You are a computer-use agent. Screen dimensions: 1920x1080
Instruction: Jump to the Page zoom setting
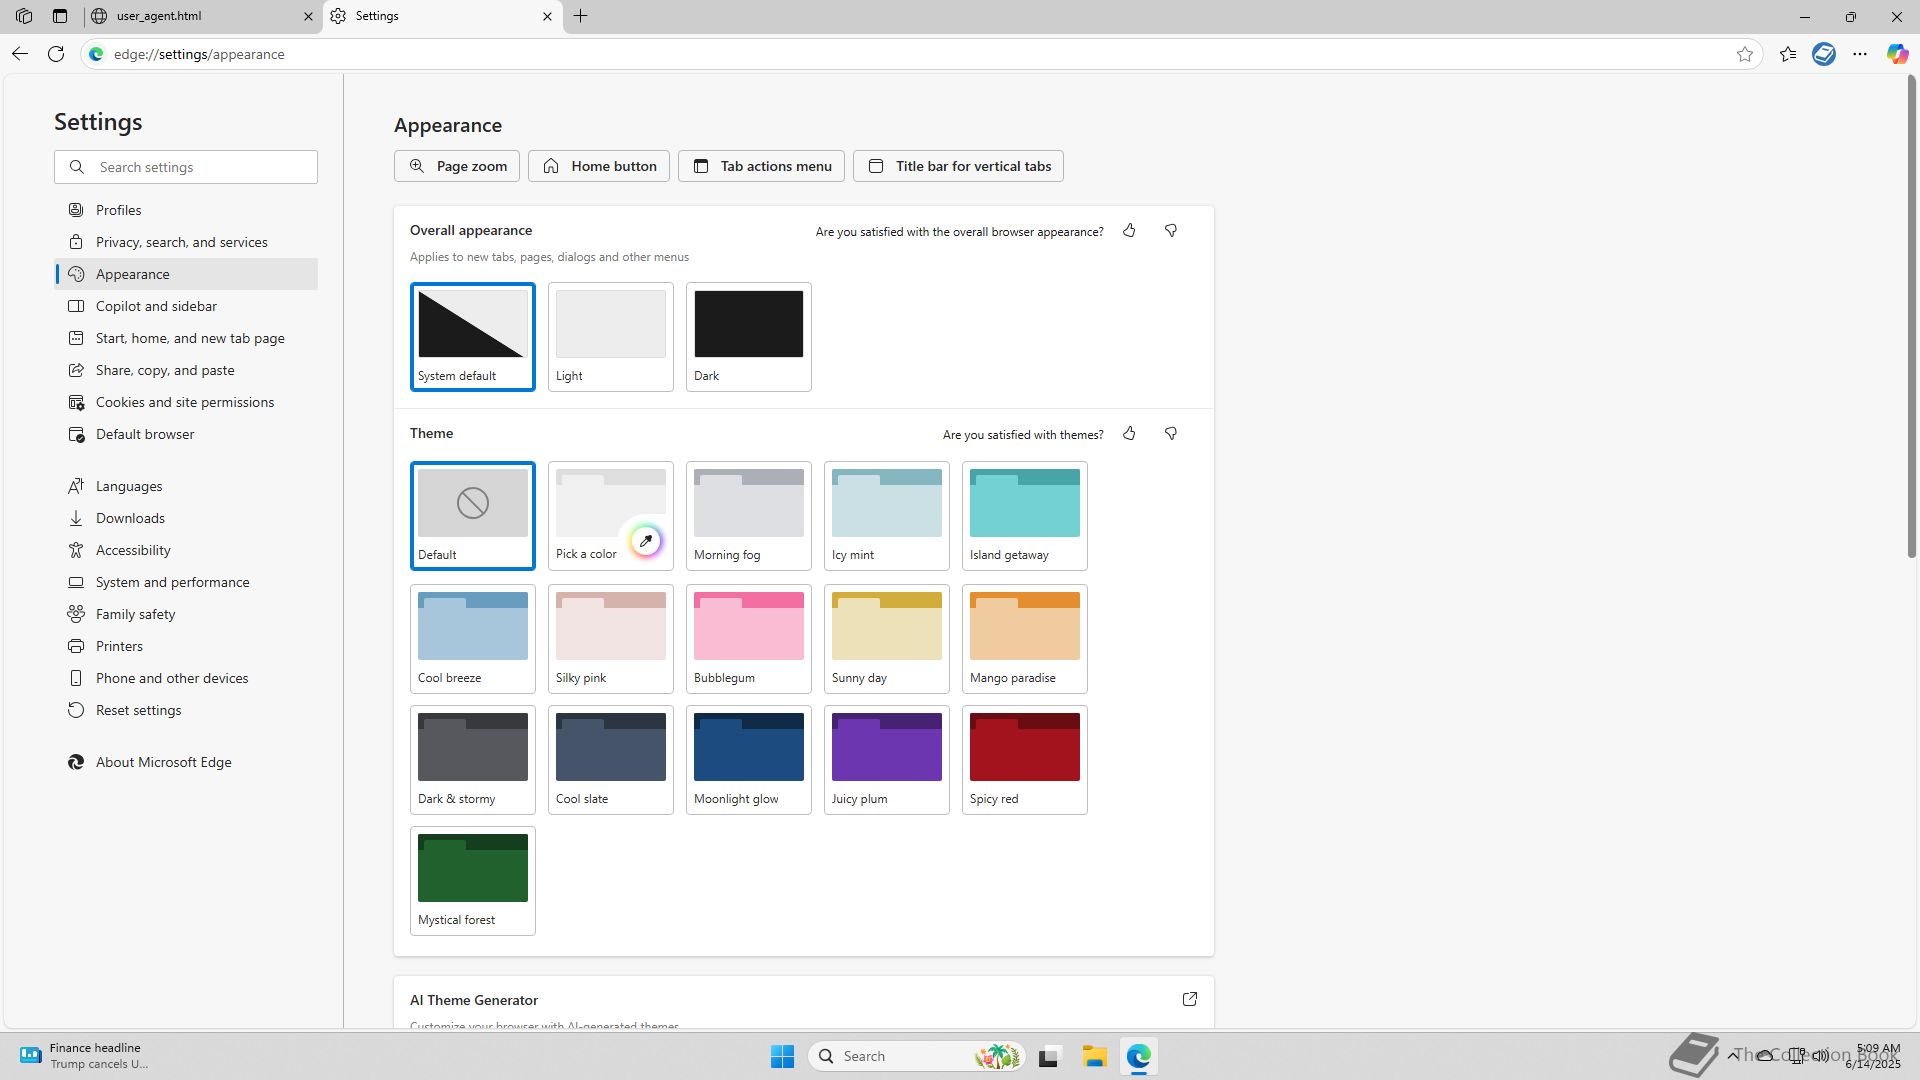457,166
